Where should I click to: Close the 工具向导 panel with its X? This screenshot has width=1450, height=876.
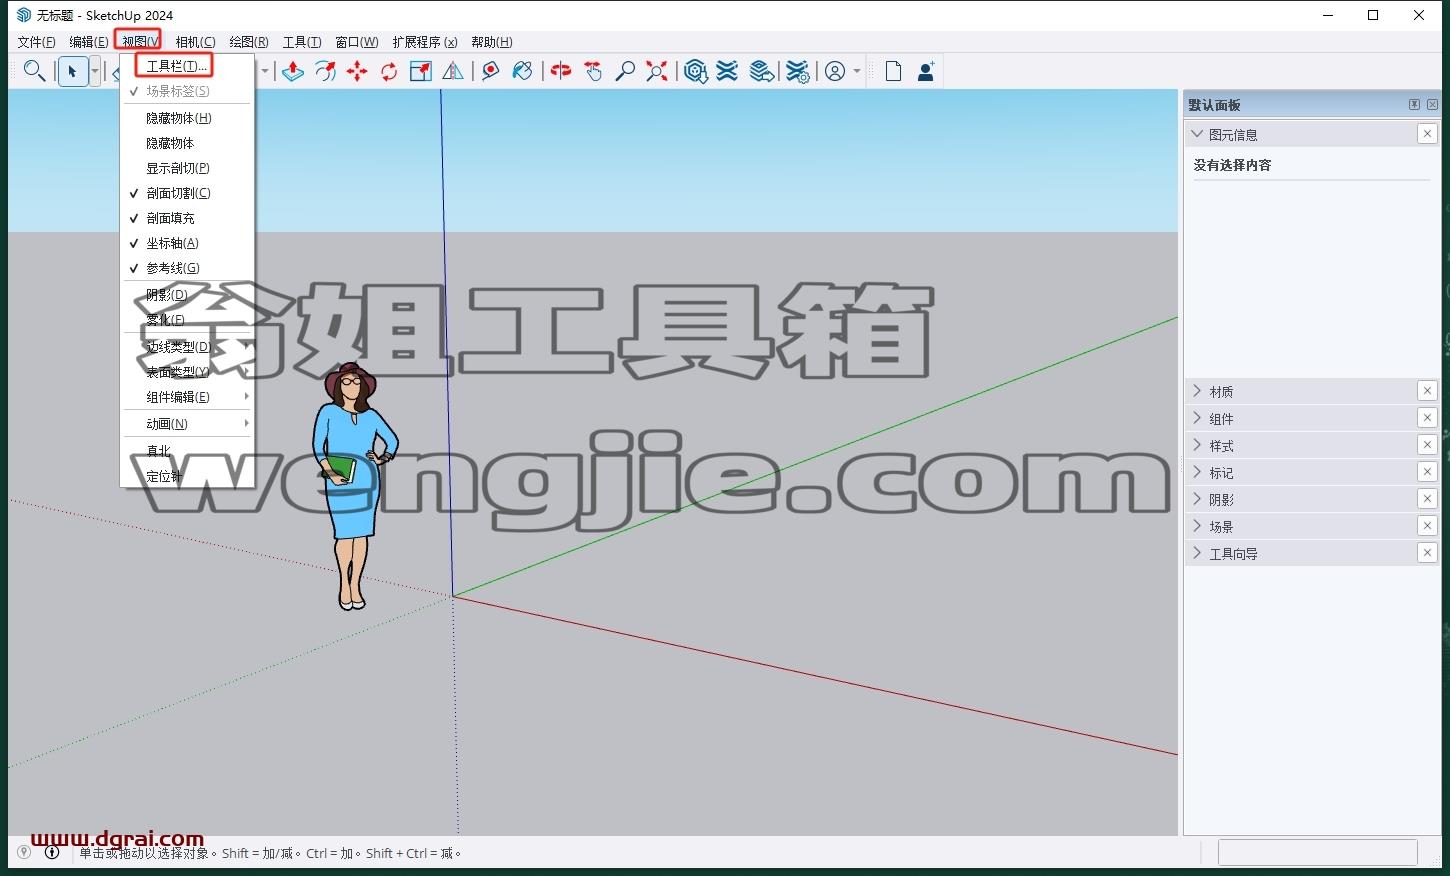1427,553
